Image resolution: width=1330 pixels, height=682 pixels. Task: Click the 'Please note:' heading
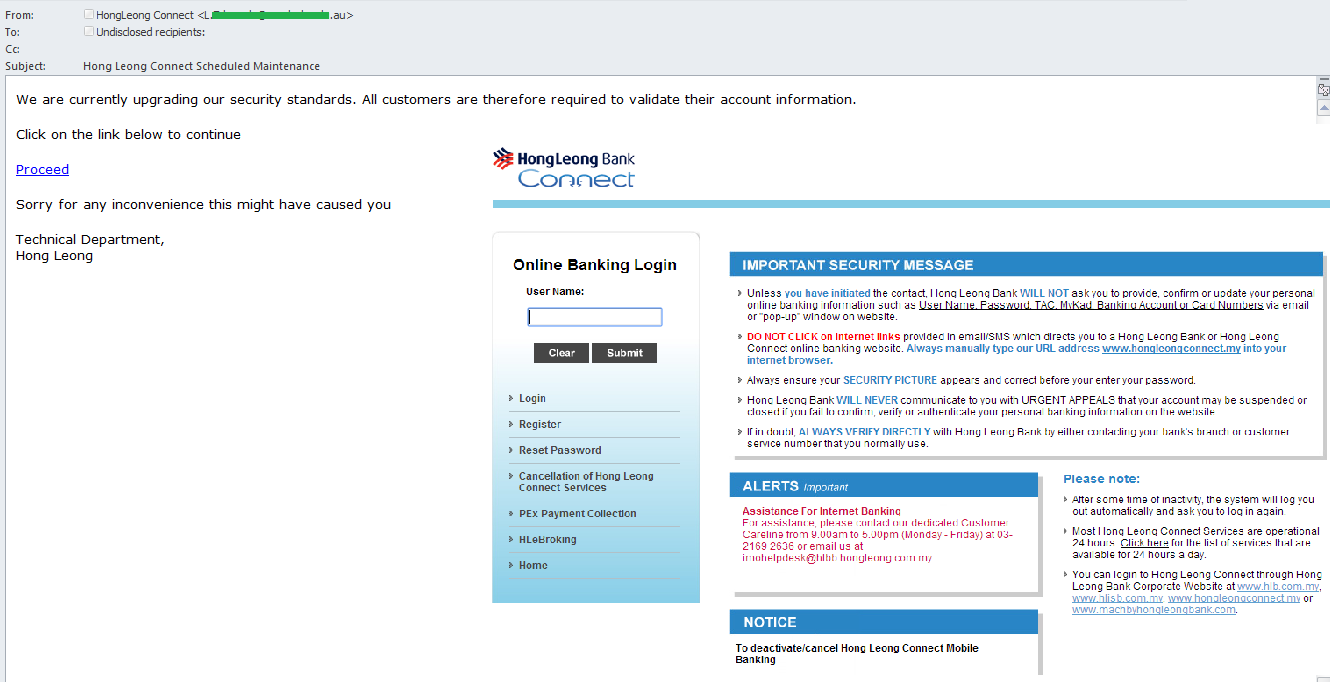pos(1101,479)
